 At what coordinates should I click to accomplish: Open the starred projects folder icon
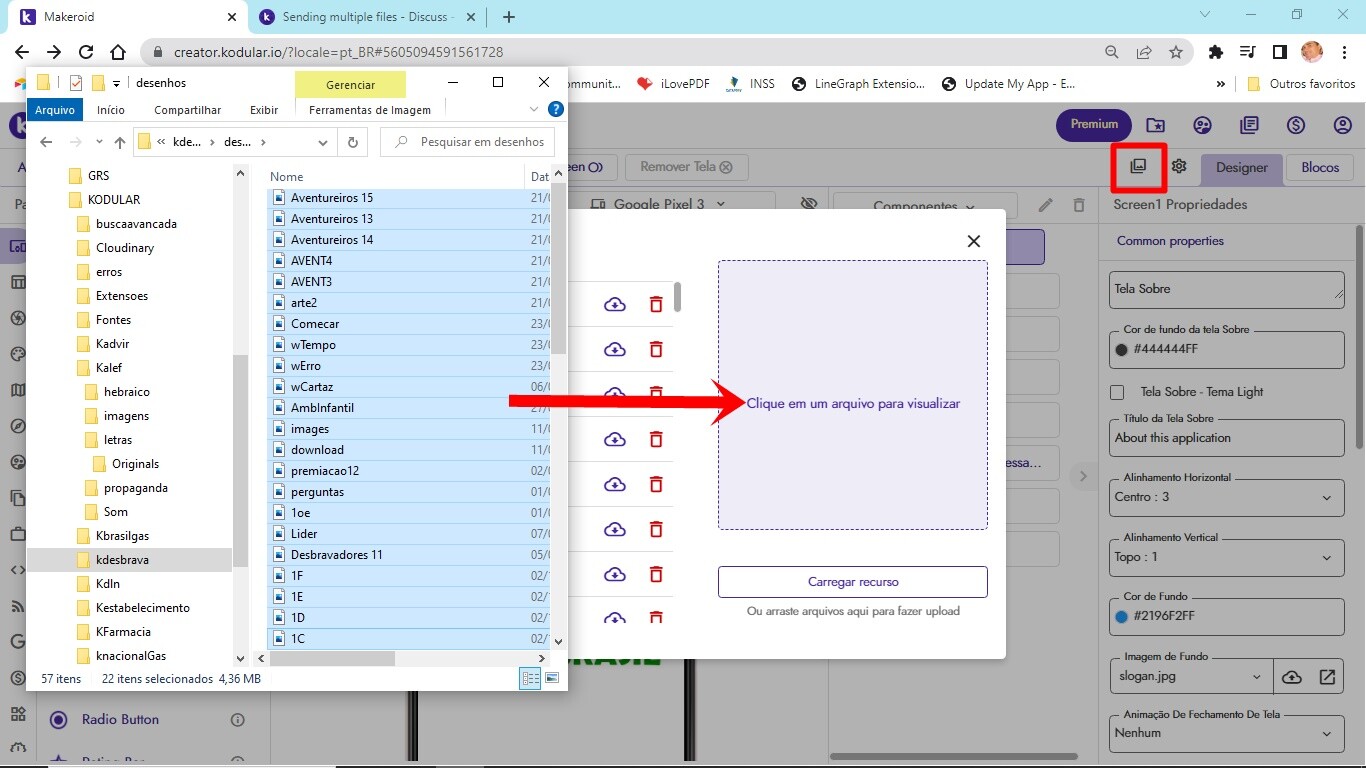[x=1155, y=125]
